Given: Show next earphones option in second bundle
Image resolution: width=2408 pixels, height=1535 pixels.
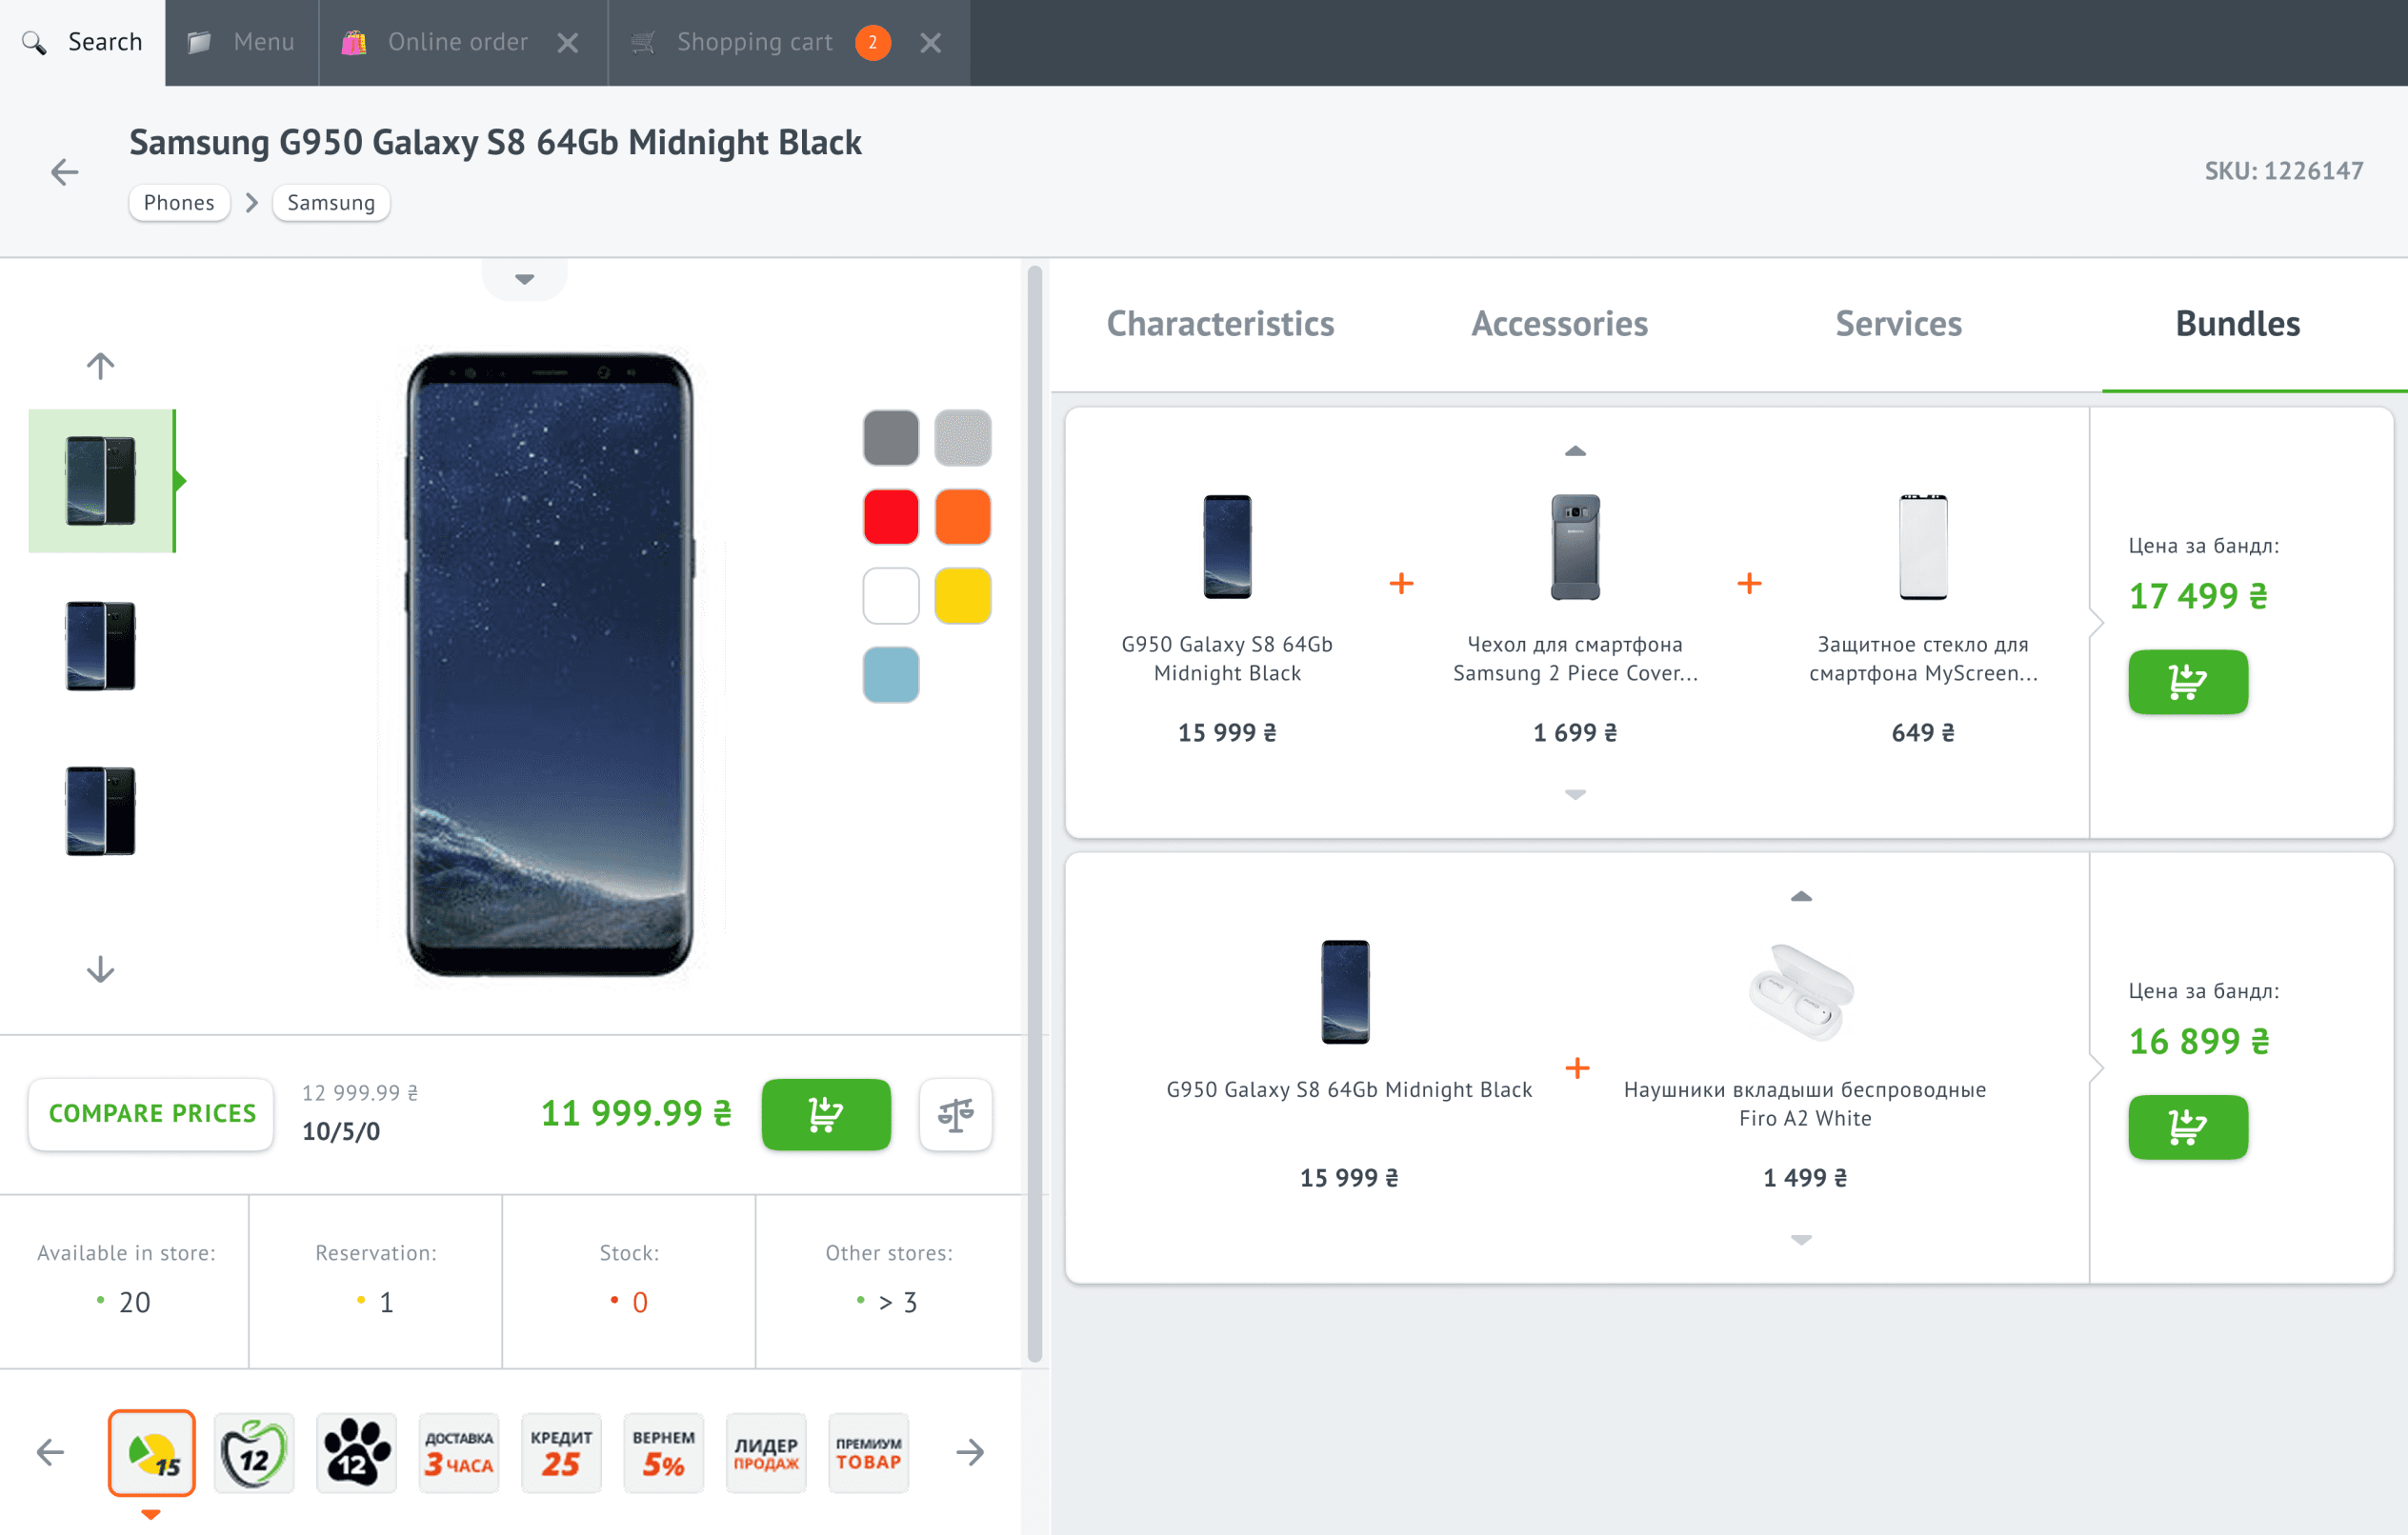Looking at the screenshot, I should point(1801,1239).
